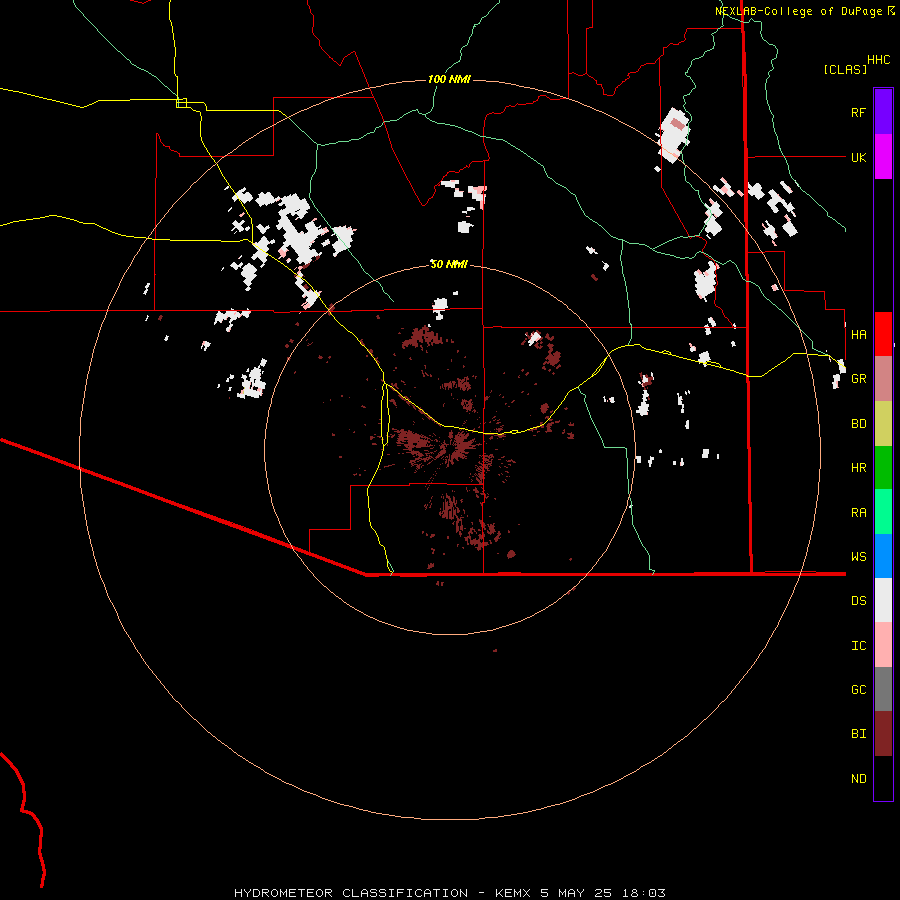Click the HR legend label
Image resolution: width=900 pixels, height=900 pixels.
(858, 468)
